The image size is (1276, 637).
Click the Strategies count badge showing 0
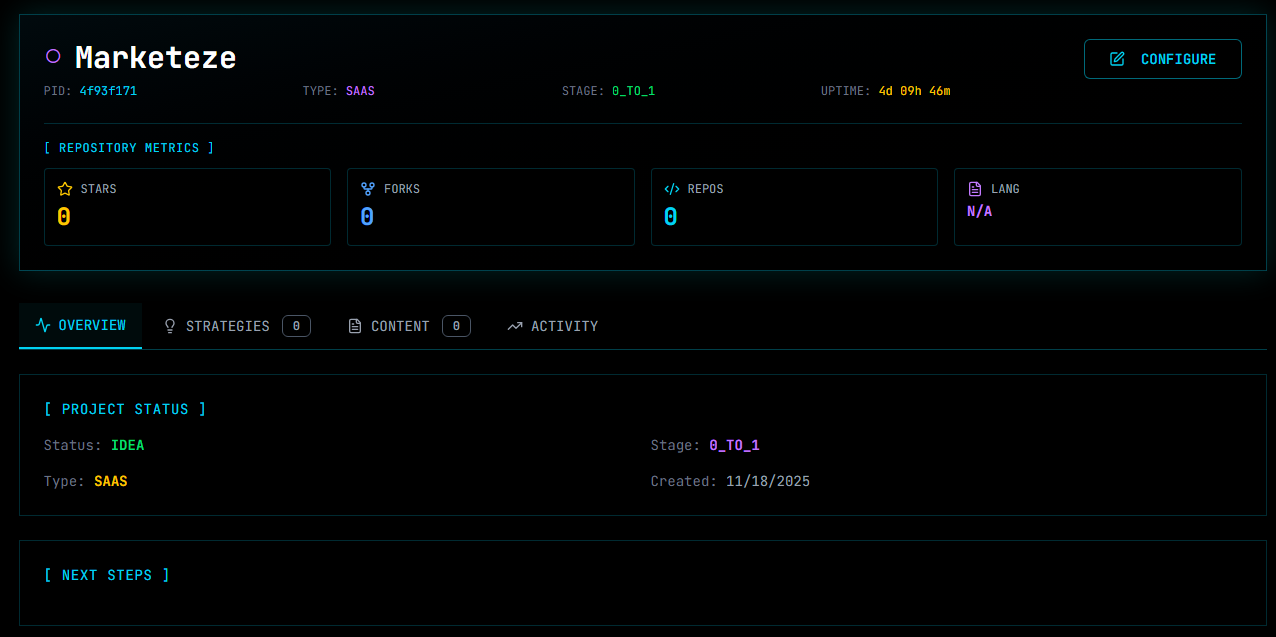pyautogui.click(x=296, y=325)
